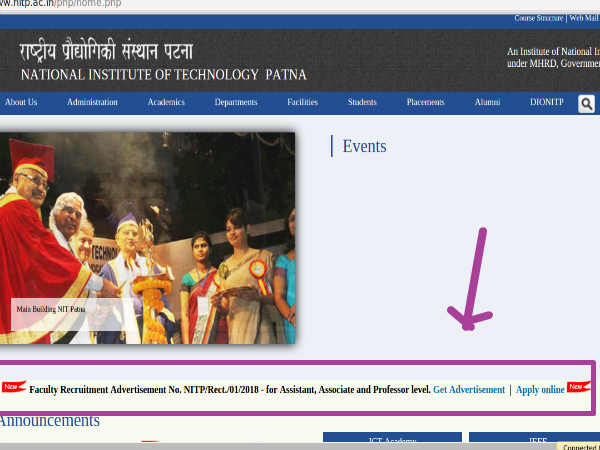This screenshot has width=600, height=450.
Task: Open the Academics menu
Action: [166, 102]
